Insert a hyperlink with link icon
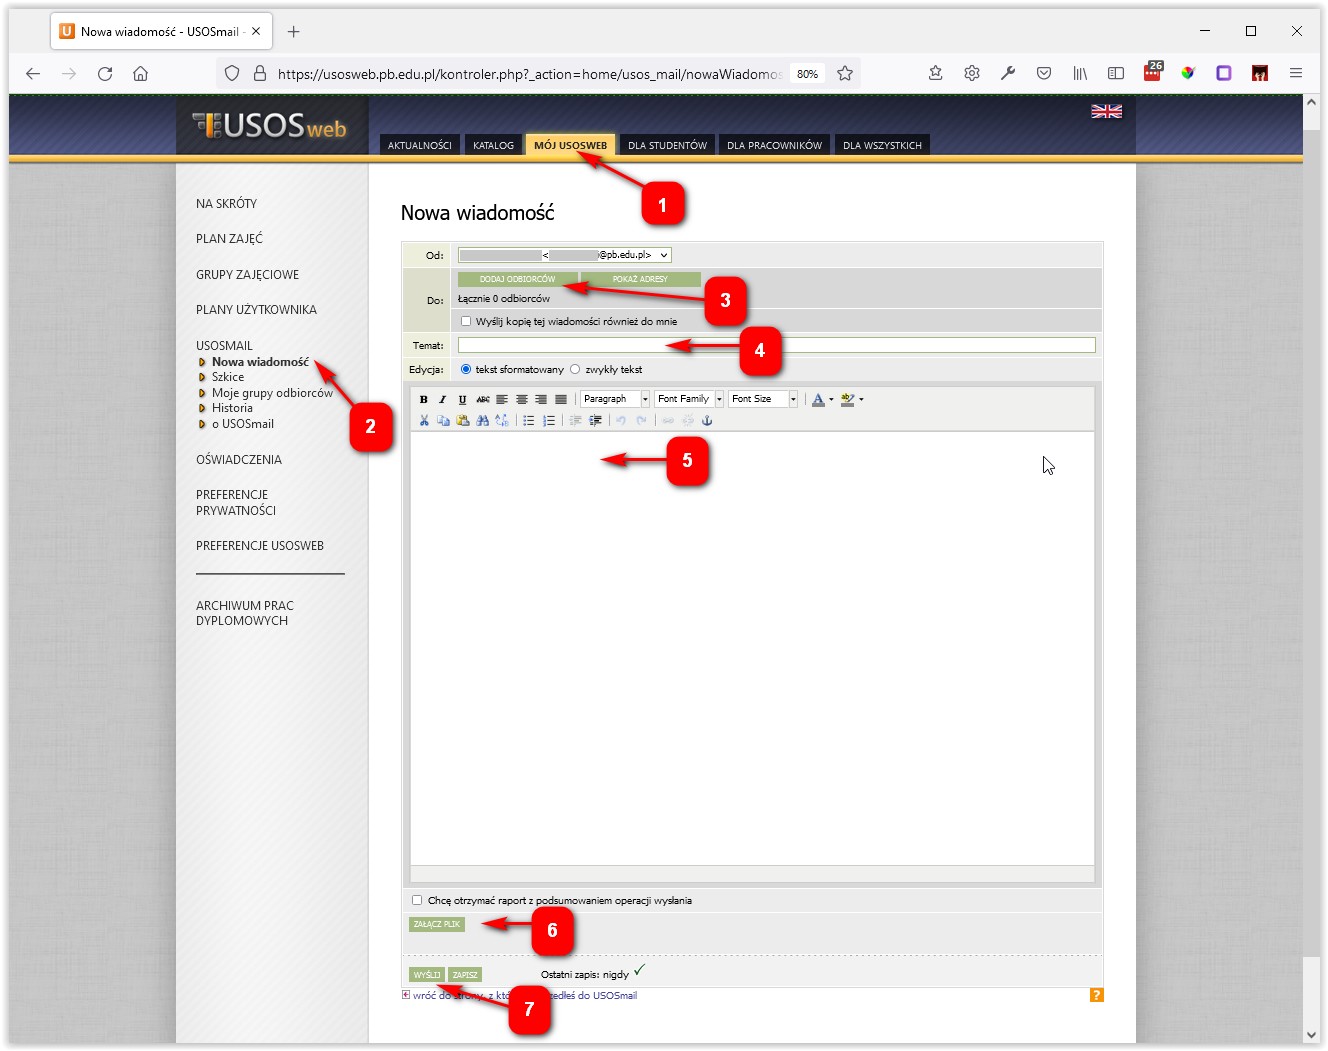The image size is (1328, 1051). point(668,421)
